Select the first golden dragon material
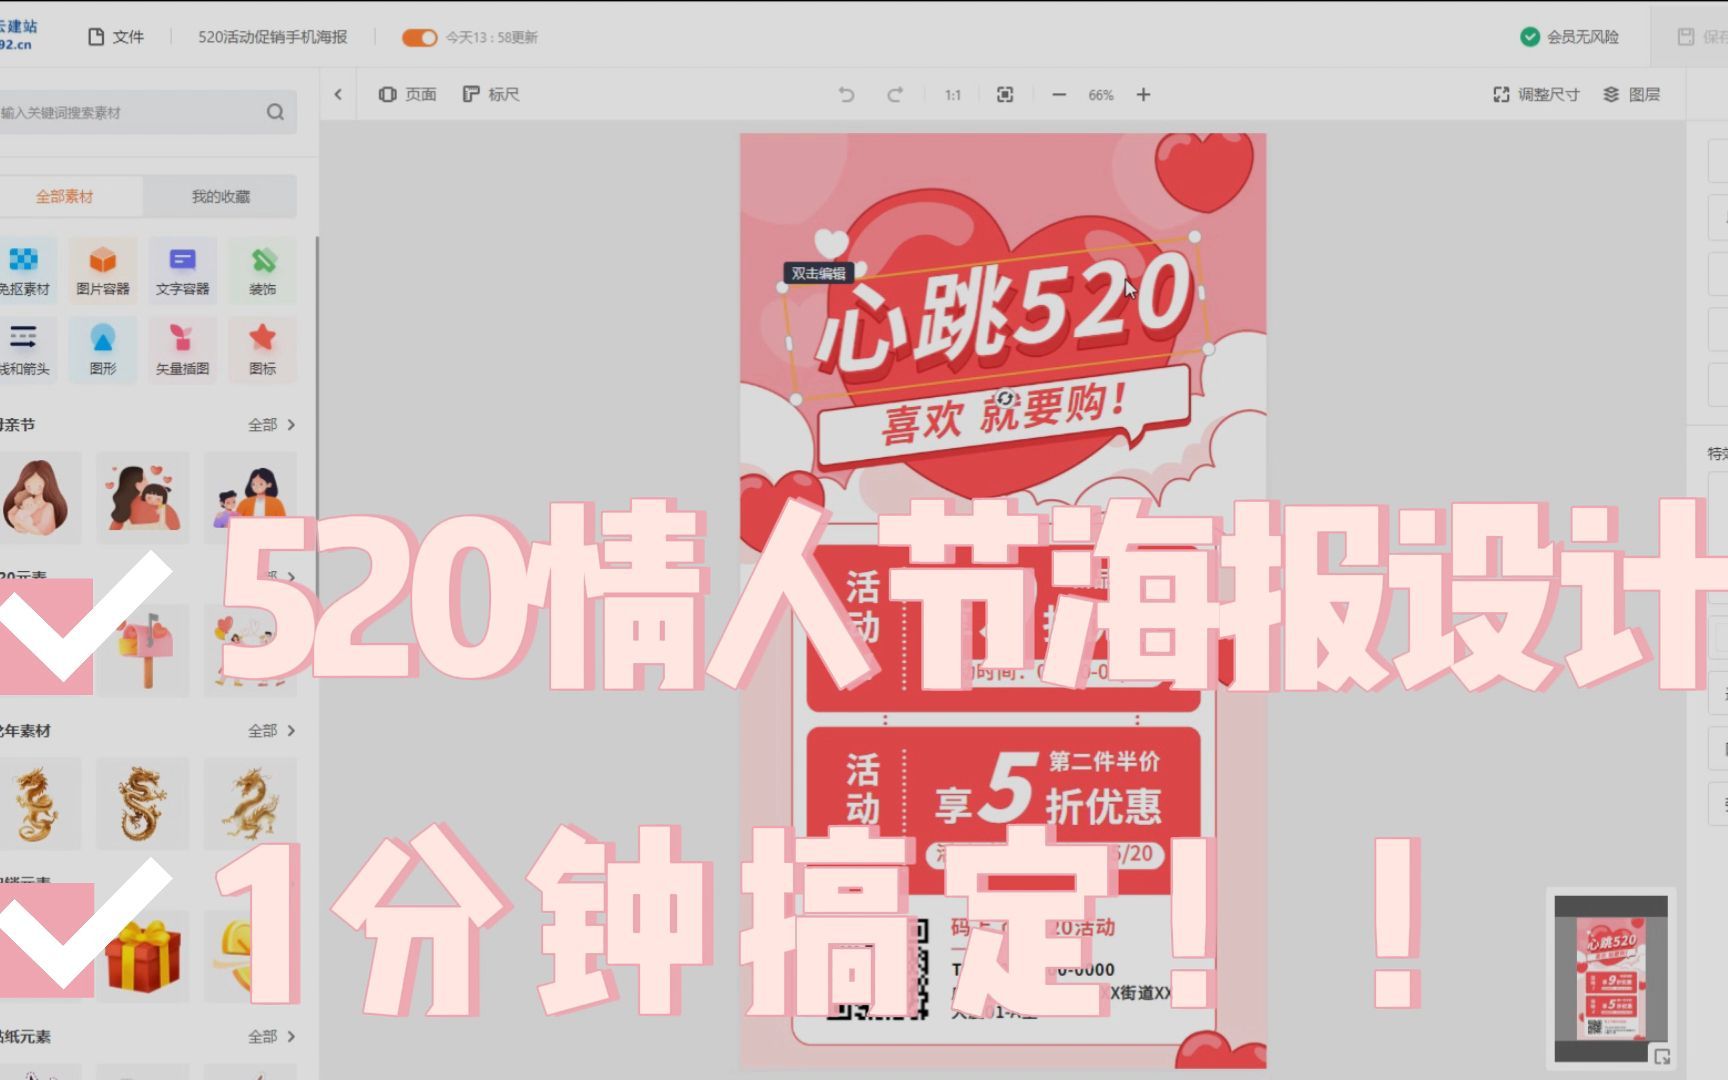The image size is (1728, 1080). [37, 803]
